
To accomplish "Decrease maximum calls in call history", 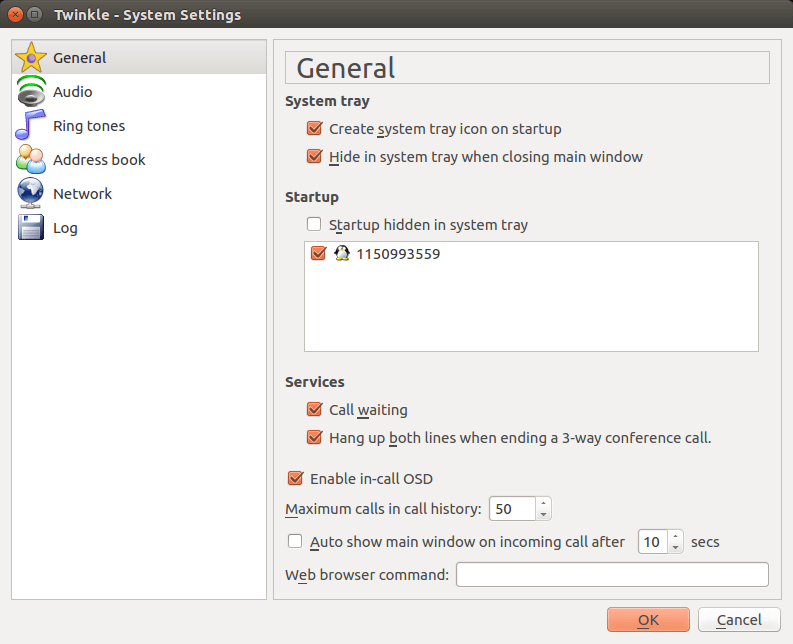I will coord(543,514).
